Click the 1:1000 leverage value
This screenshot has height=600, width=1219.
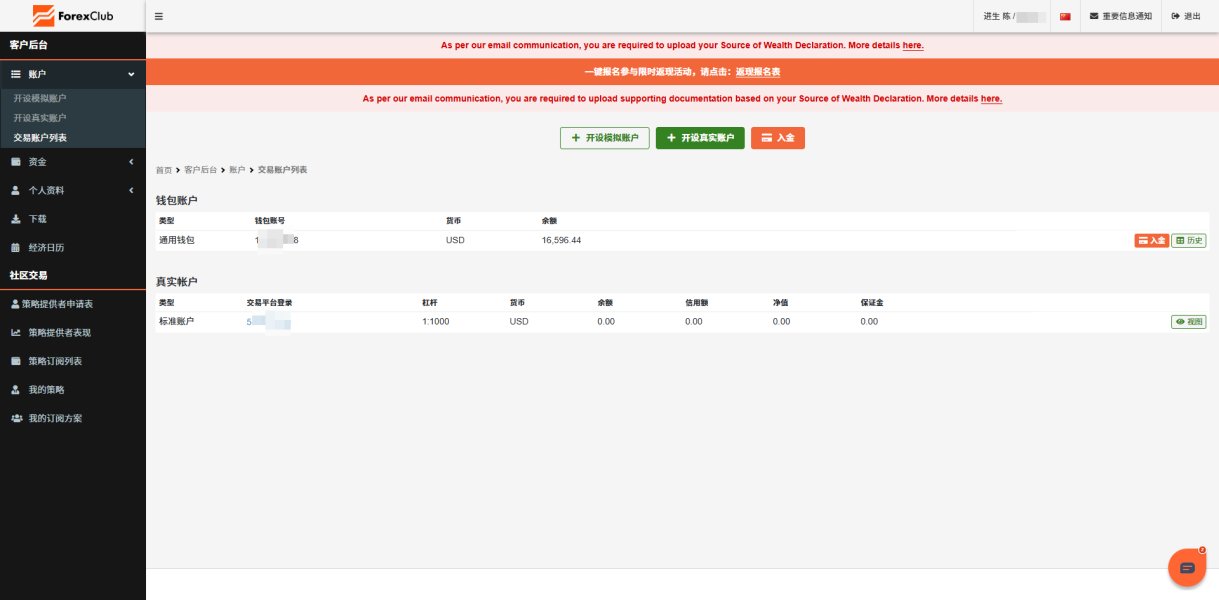(x=438, y=322)
